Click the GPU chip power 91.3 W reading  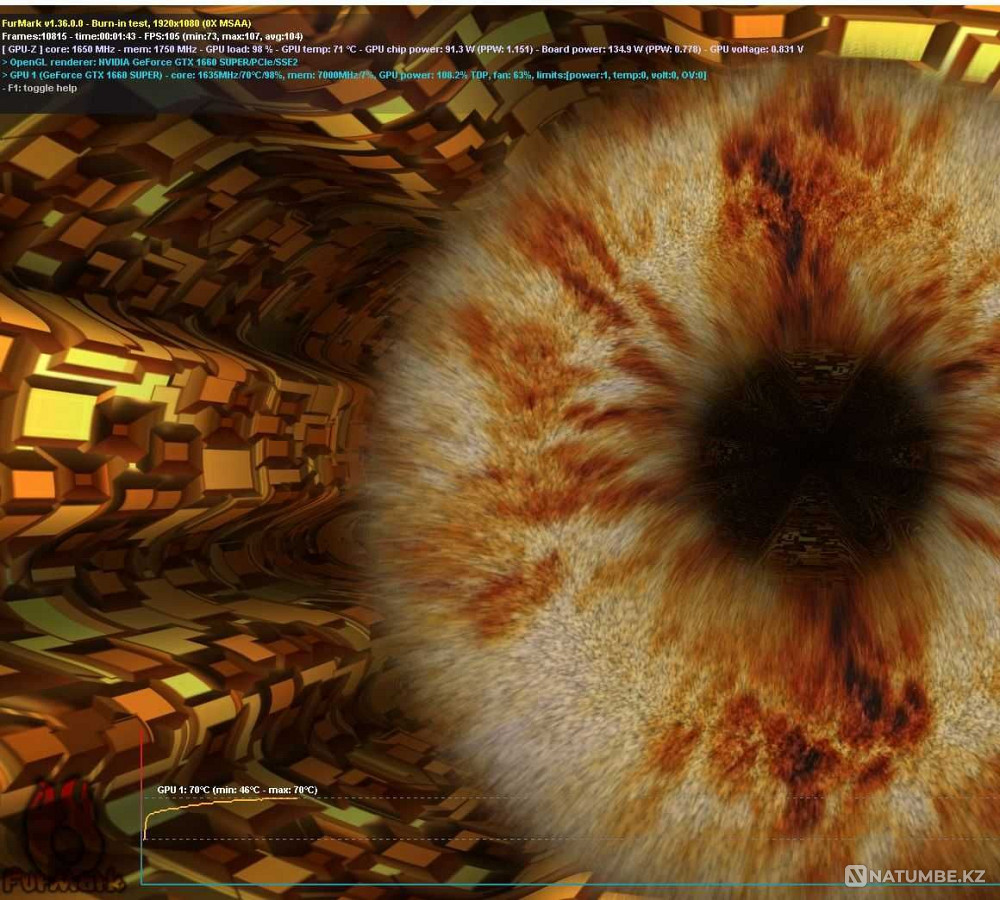click(x=432, y=49)
